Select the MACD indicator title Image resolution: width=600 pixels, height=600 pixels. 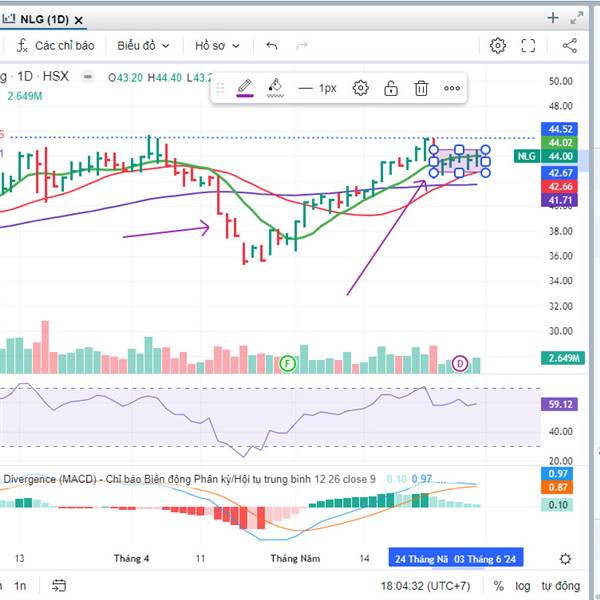coord(189,479)
